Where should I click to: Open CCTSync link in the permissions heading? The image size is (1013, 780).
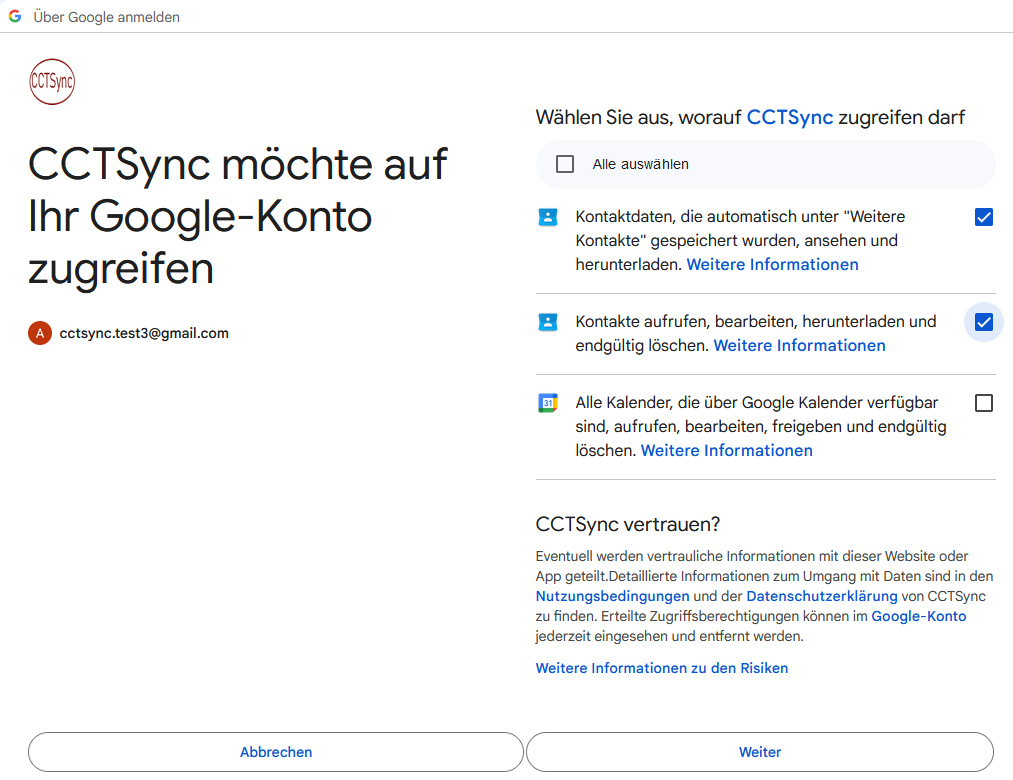789,118
